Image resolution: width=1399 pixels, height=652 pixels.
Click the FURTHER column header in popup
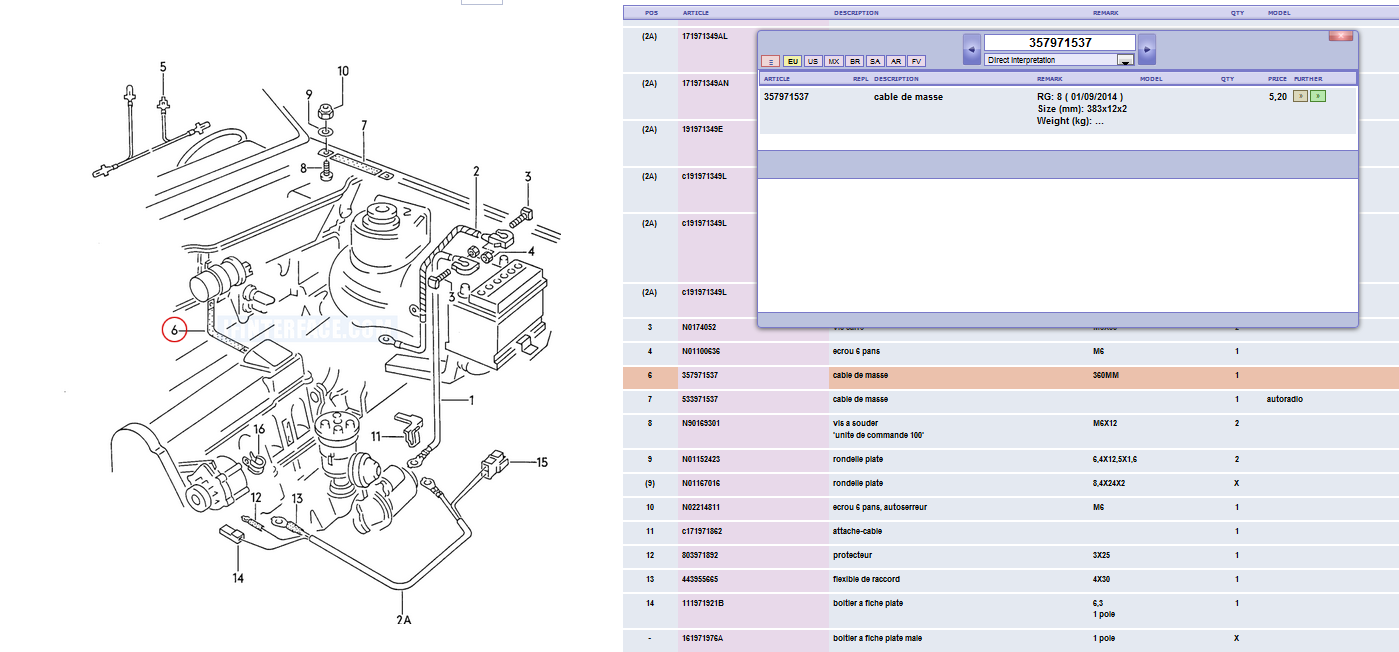(x=1307, y=78)
